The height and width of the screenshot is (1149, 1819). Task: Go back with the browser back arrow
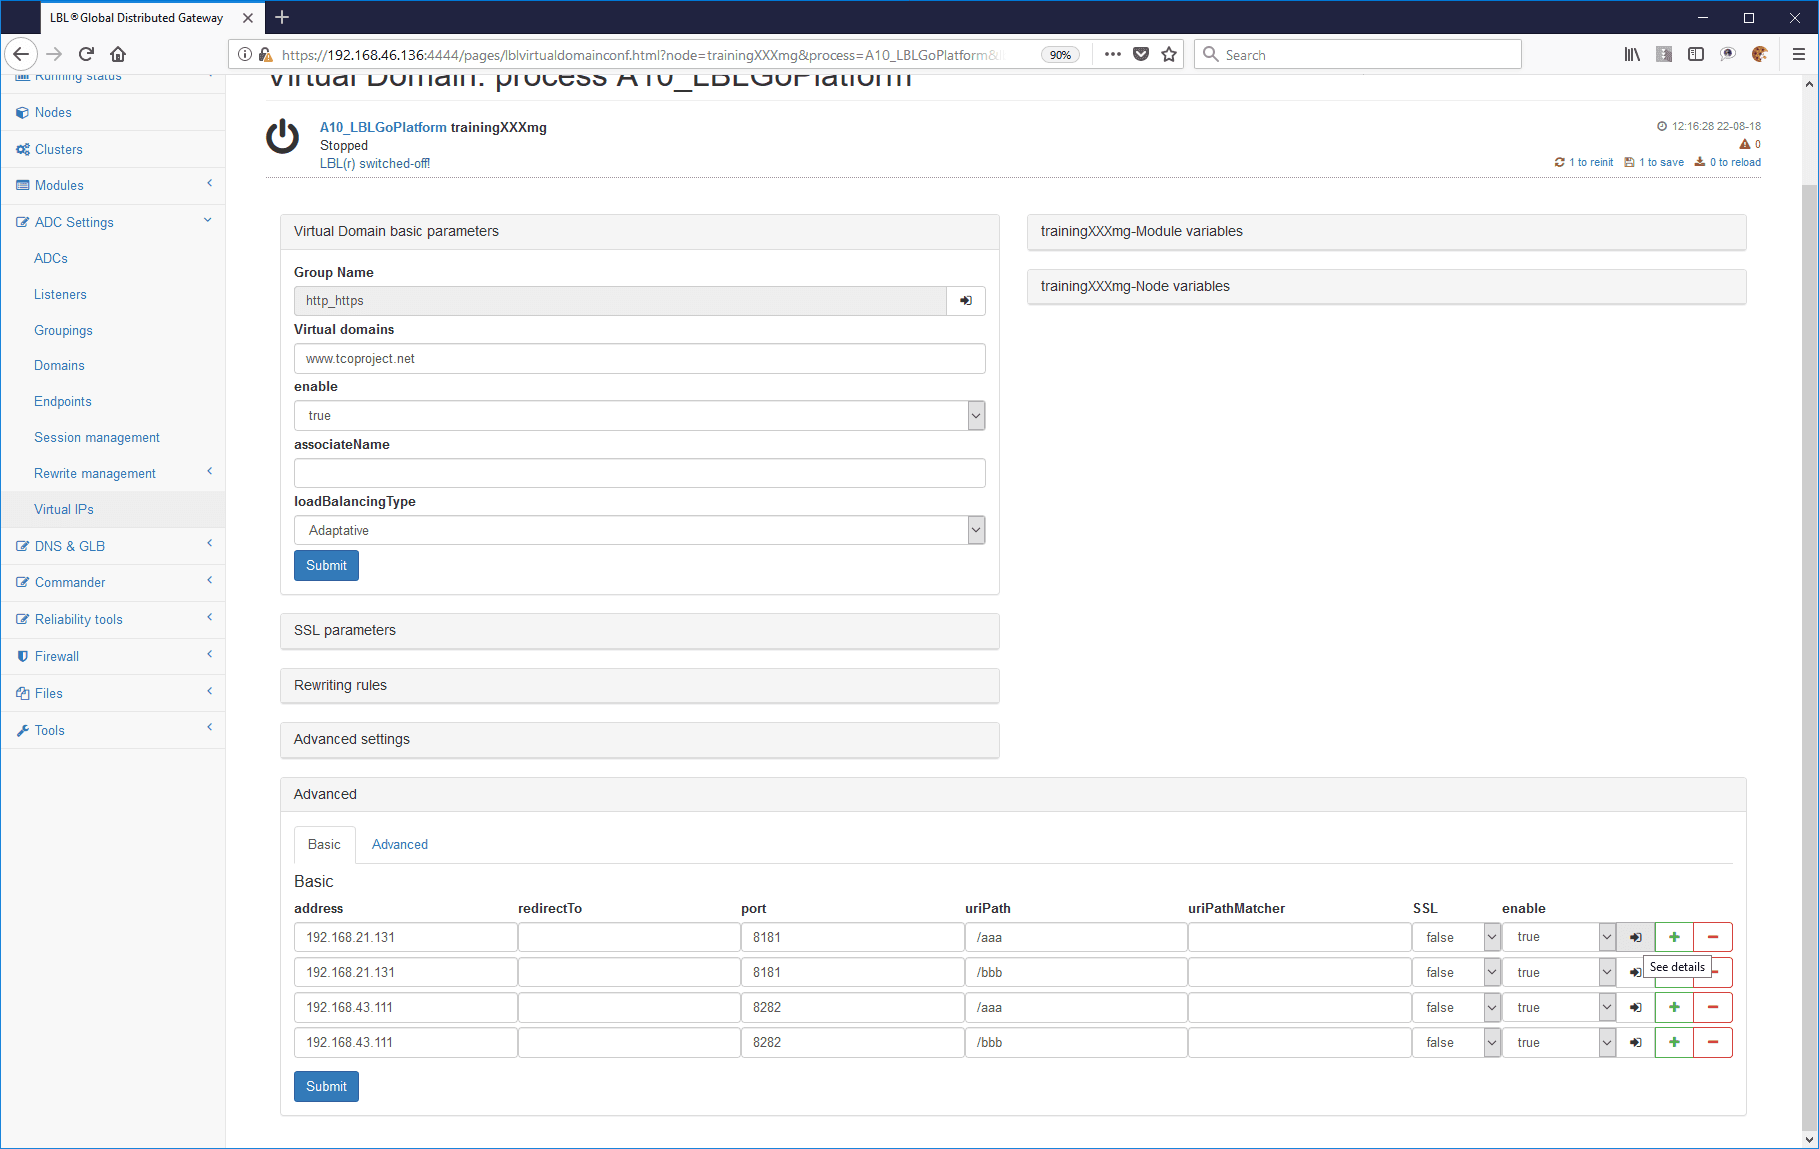[21, 54]
